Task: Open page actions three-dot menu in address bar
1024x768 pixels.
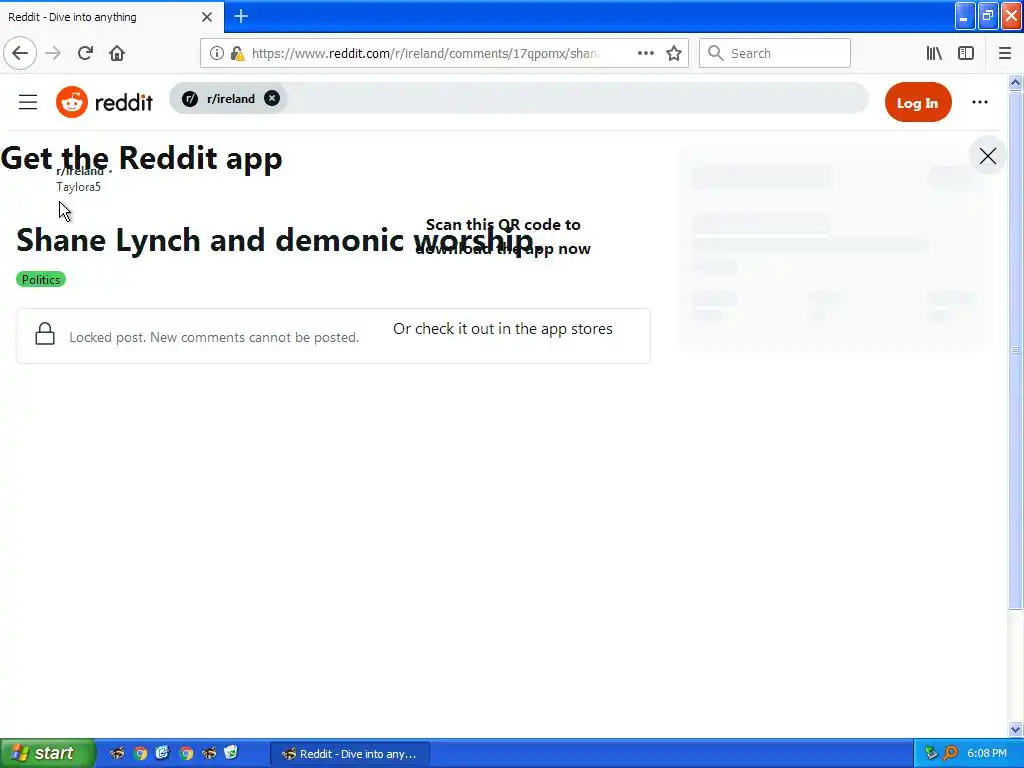Action: [645, 53]
